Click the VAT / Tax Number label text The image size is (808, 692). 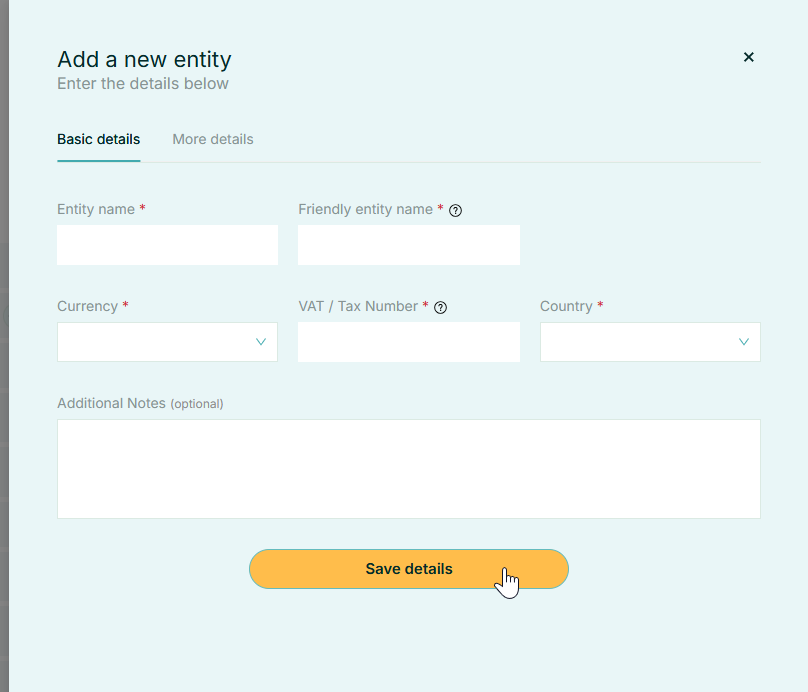coord(358,306)
